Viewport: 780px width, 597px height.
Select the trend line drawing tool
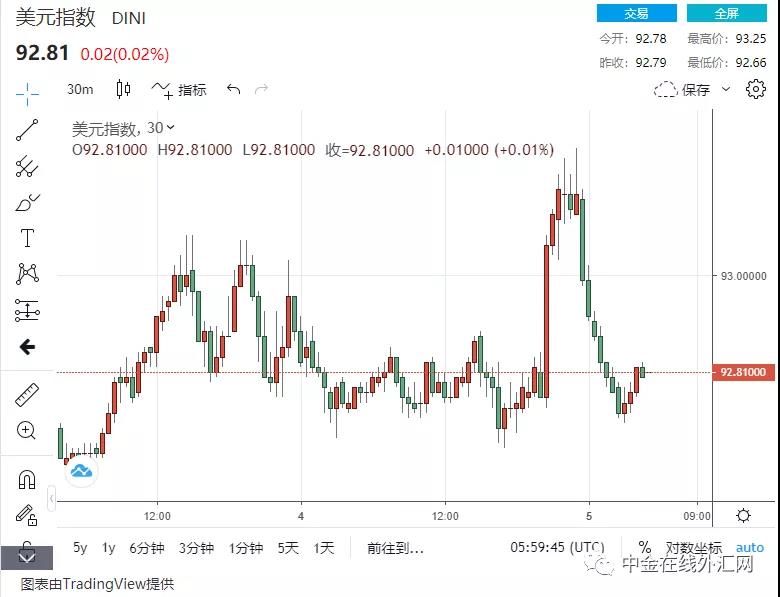click(x=27, y=130)
